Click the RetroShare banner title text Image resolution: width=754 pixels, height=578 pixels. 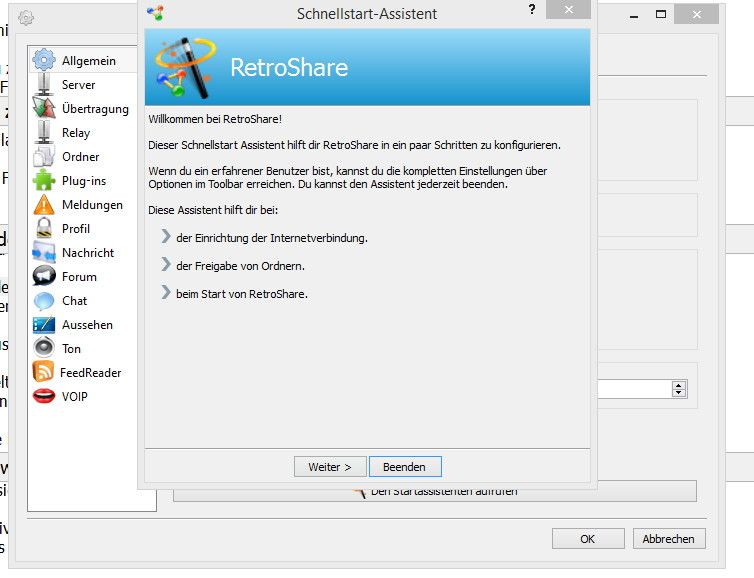tap(289, 67)
